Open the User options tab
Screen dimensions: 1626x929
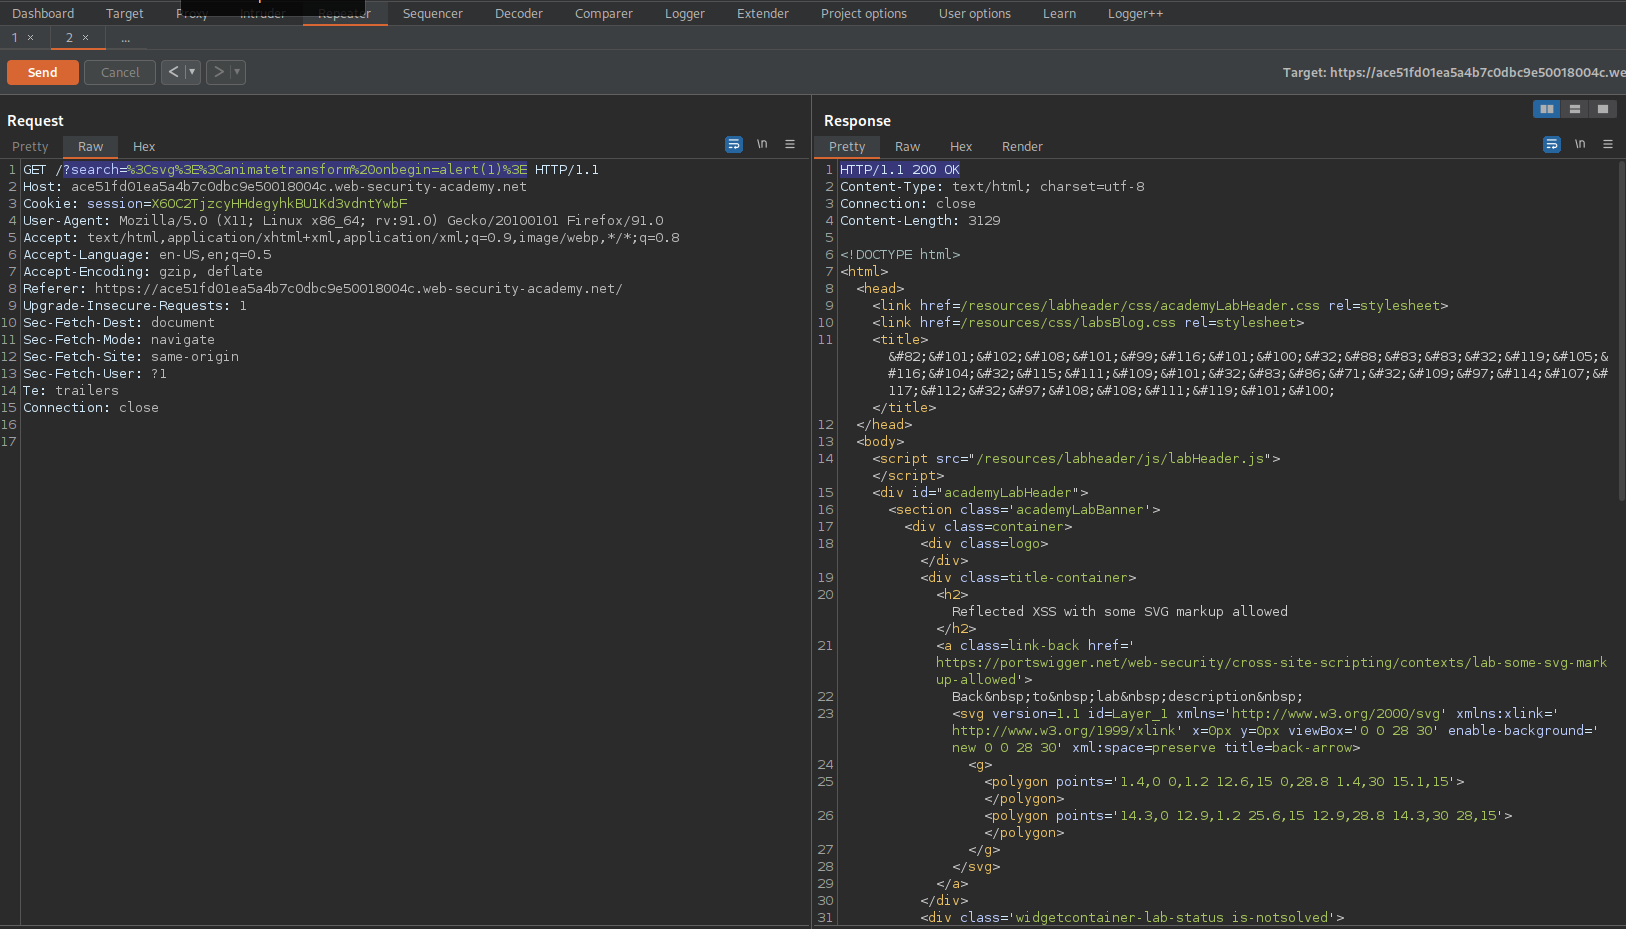[975, 13]
